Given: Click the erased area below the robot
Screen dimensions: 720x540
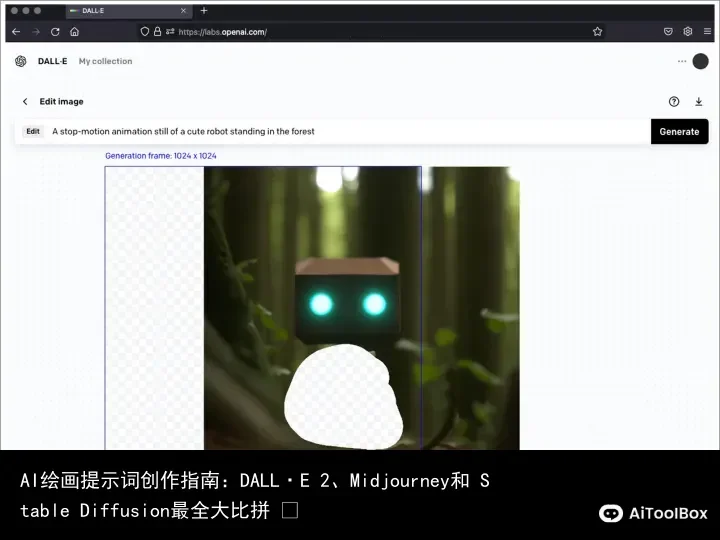Looking at the screenshot, I should 343,397.
